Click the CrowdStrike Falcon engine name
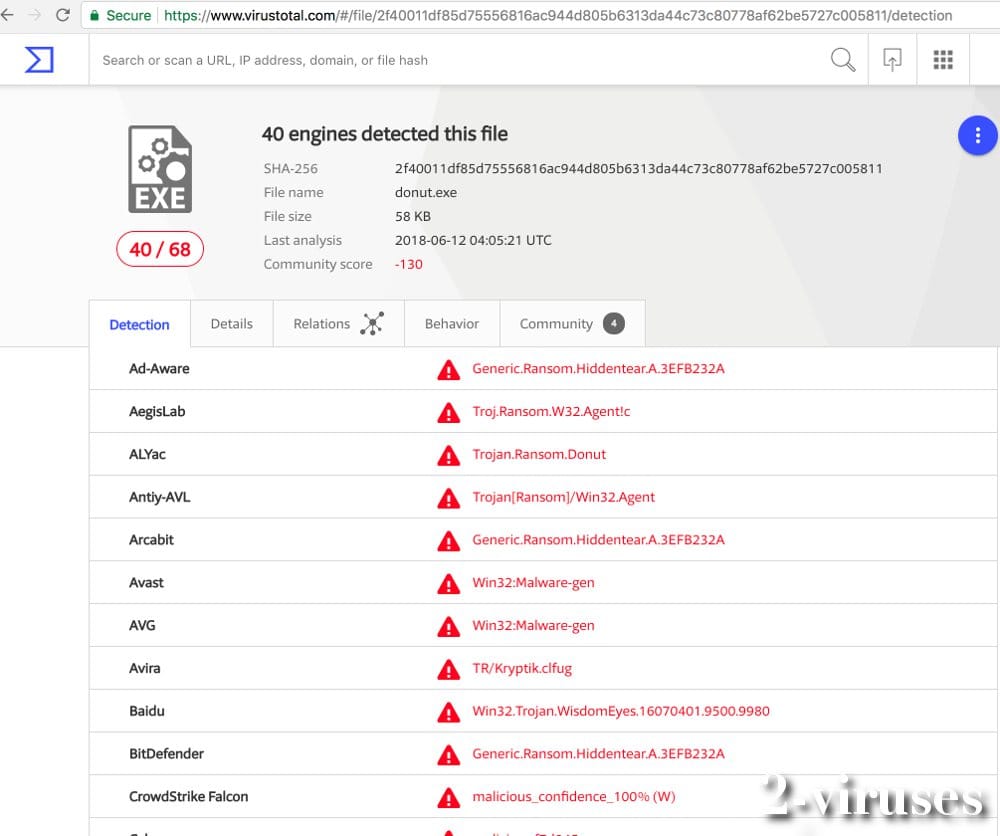1000x836 pixels. pos(188,796)
